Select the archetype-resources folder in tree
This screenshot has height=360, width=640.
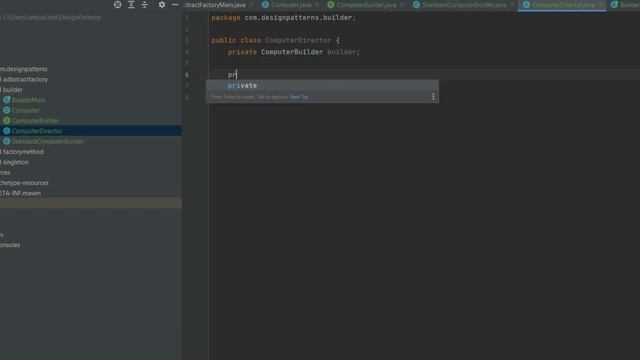pos(24,183)
